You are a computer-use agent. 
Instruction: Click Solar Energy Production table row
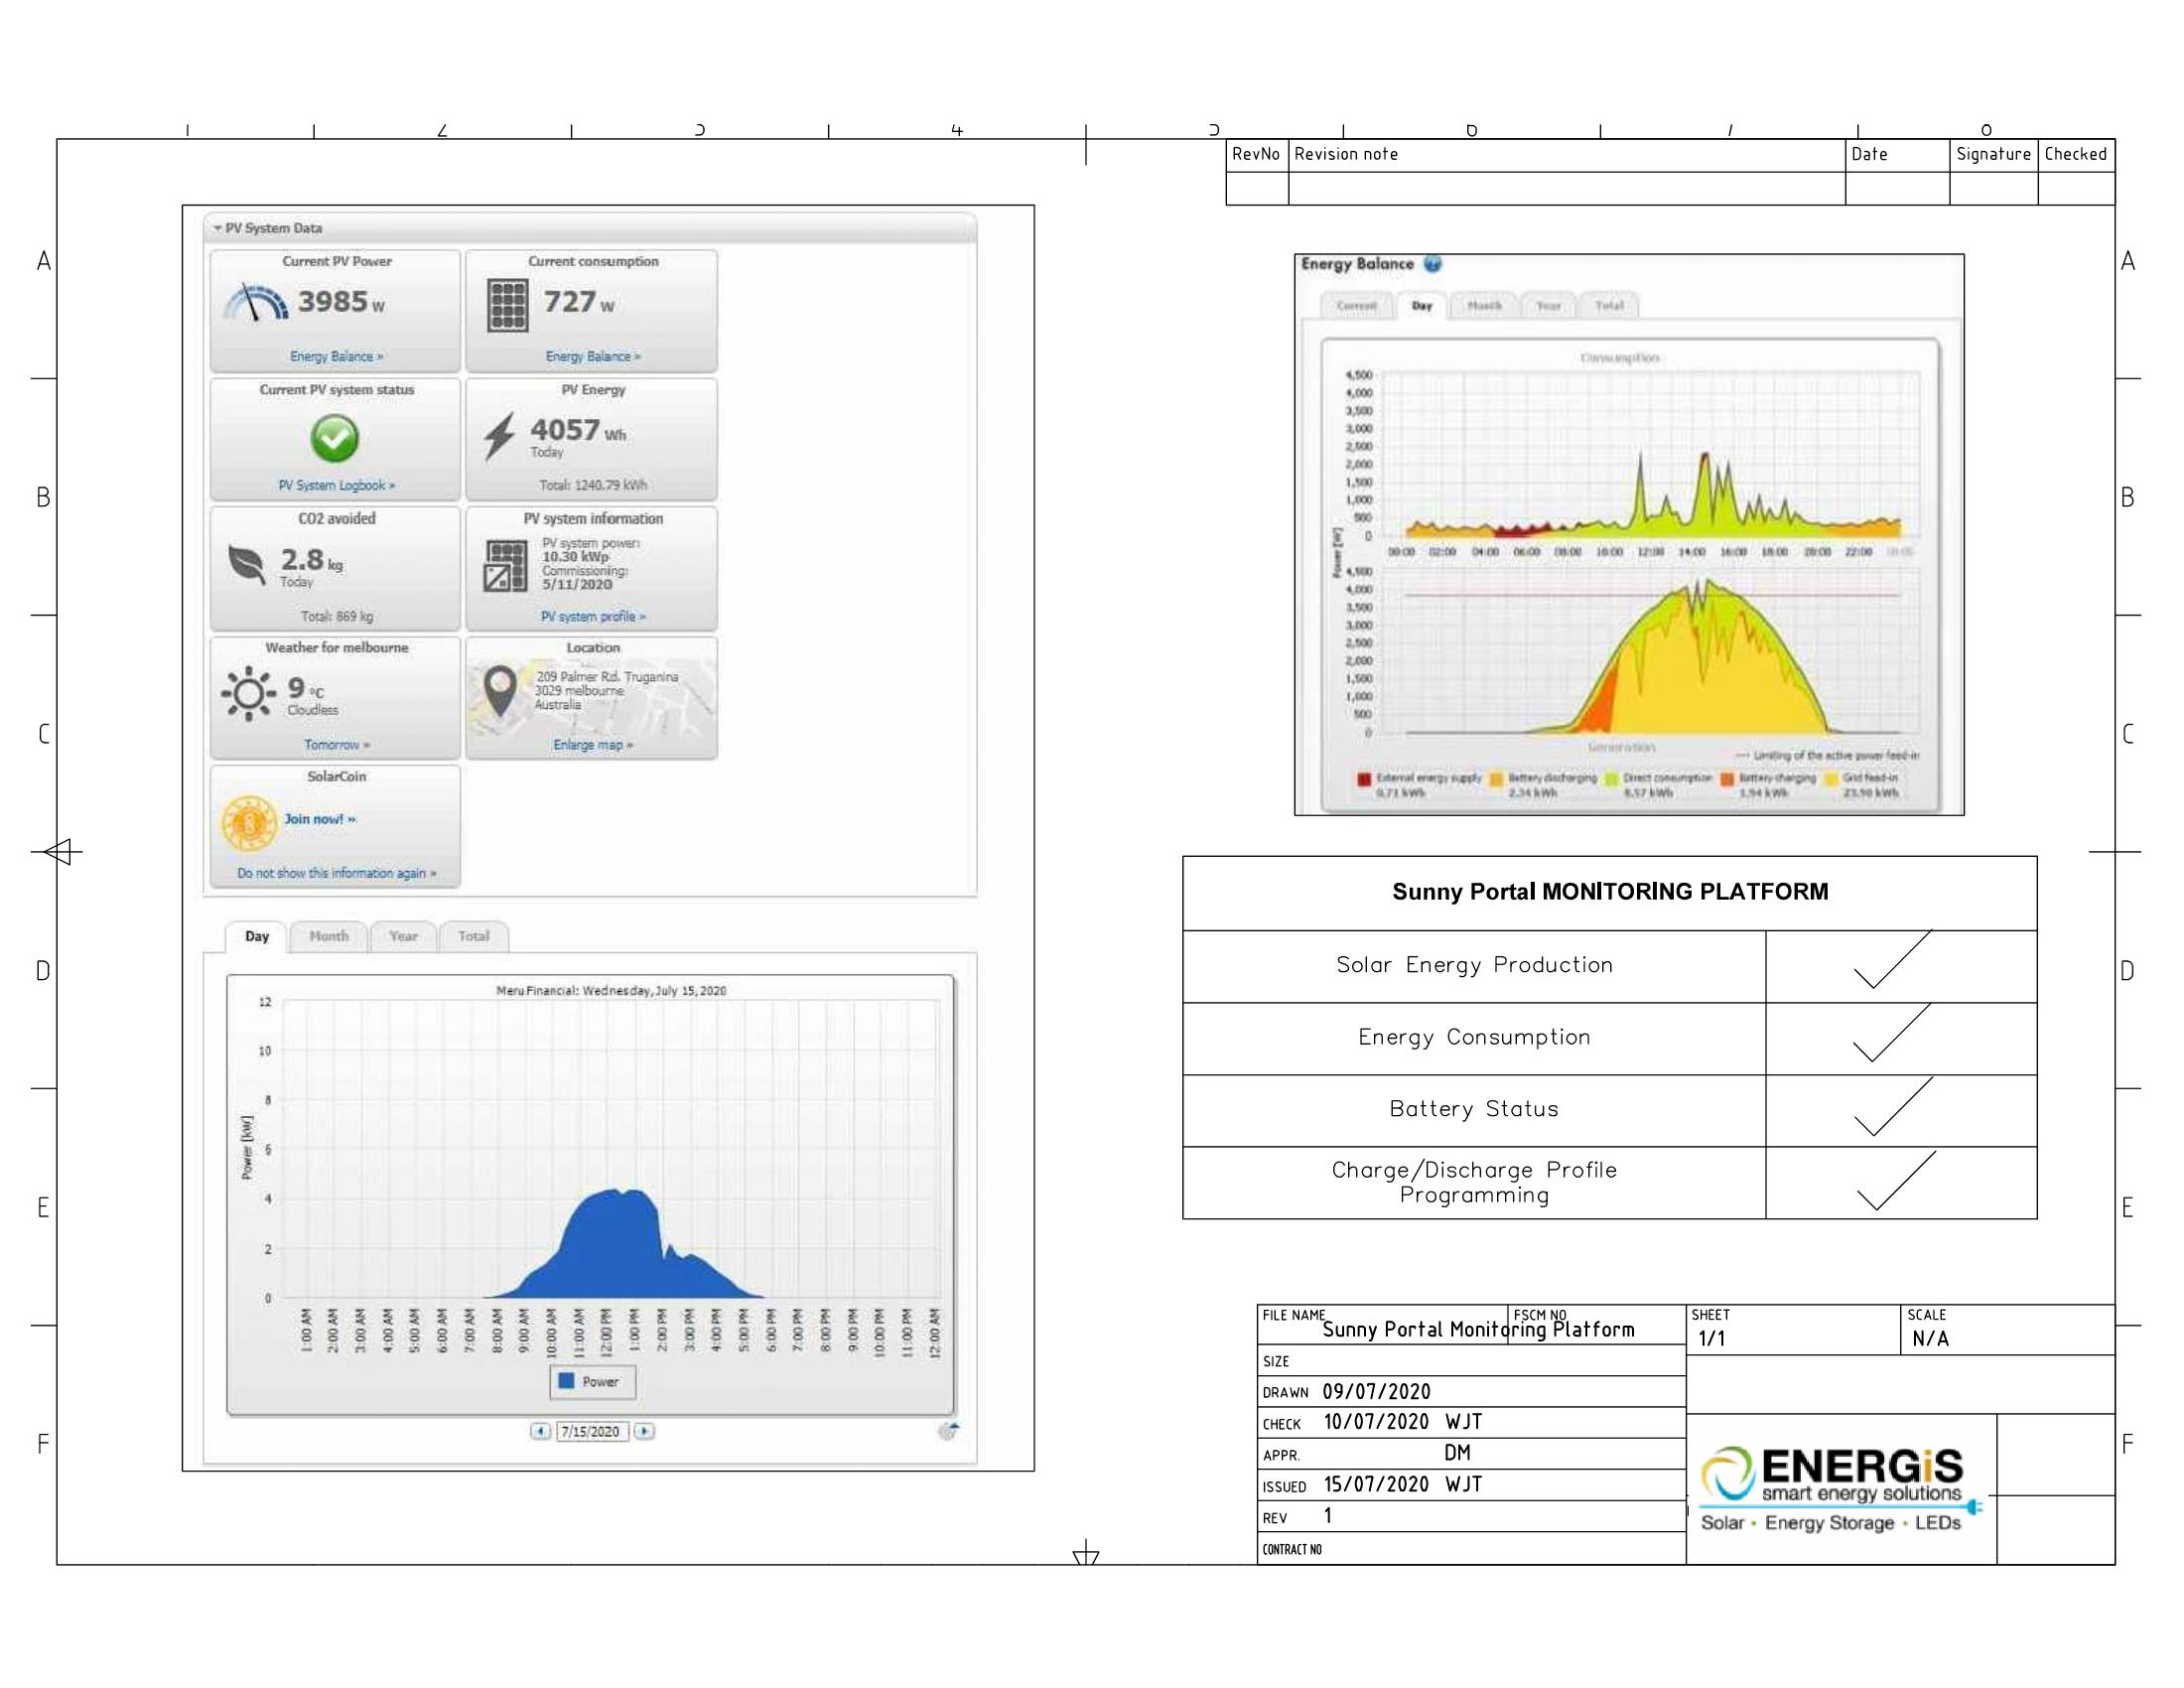tap(1610, 966)
